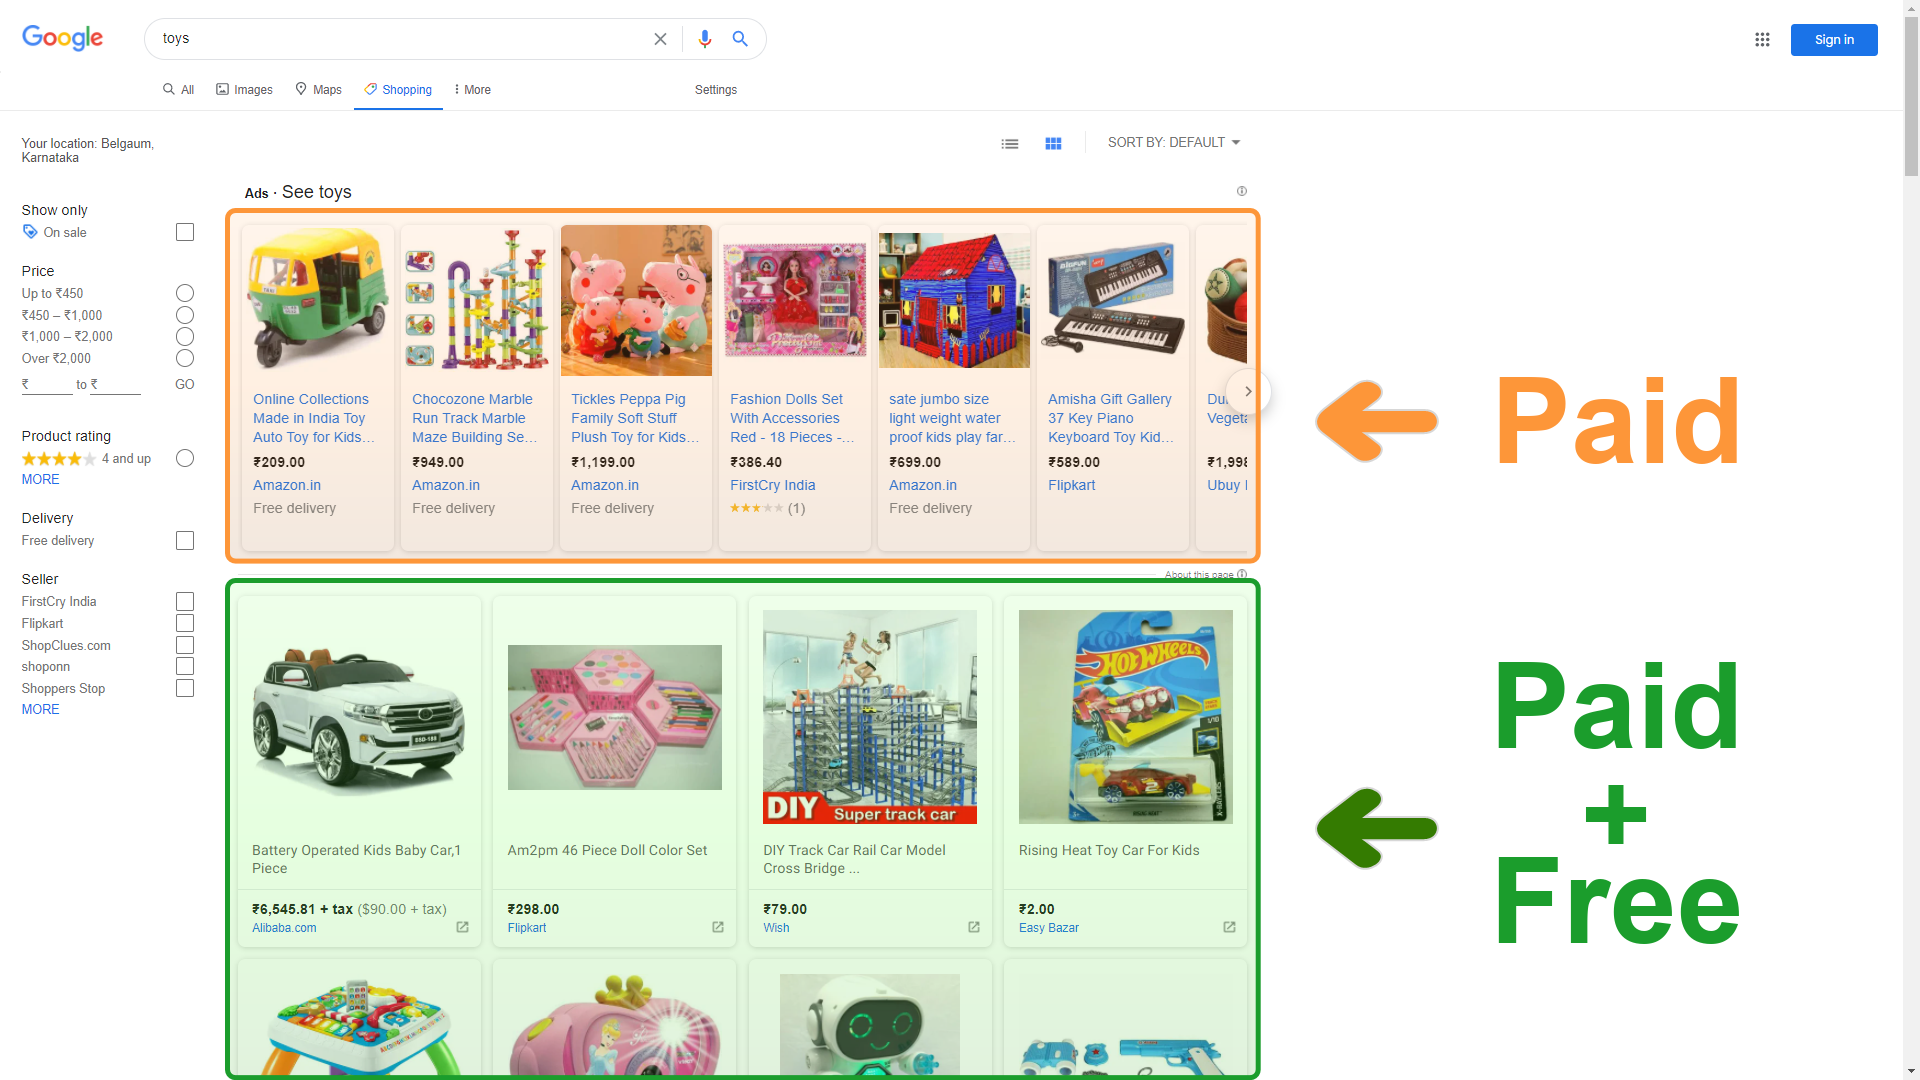The width and height of the screenshot is (1920, 1080).
Task: Open the Shopping tab
Action: pos(397,90)
